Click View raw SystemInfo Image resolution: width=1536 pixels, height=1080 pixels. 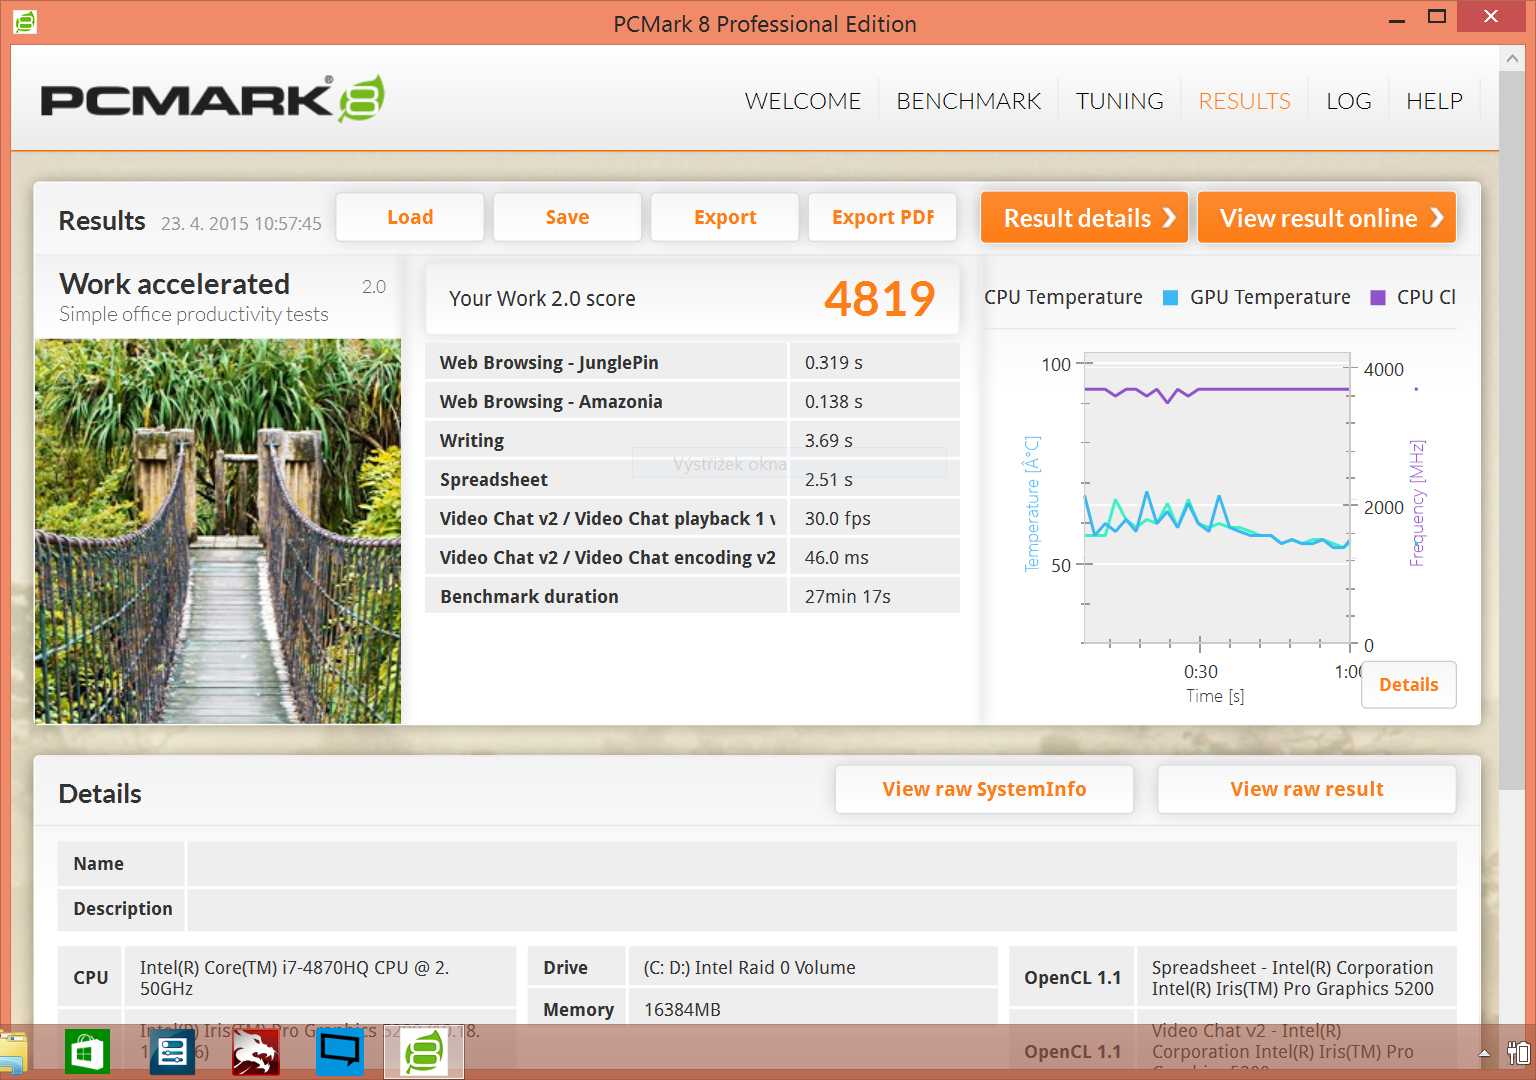pyautogui.click(x=984, y=789)
